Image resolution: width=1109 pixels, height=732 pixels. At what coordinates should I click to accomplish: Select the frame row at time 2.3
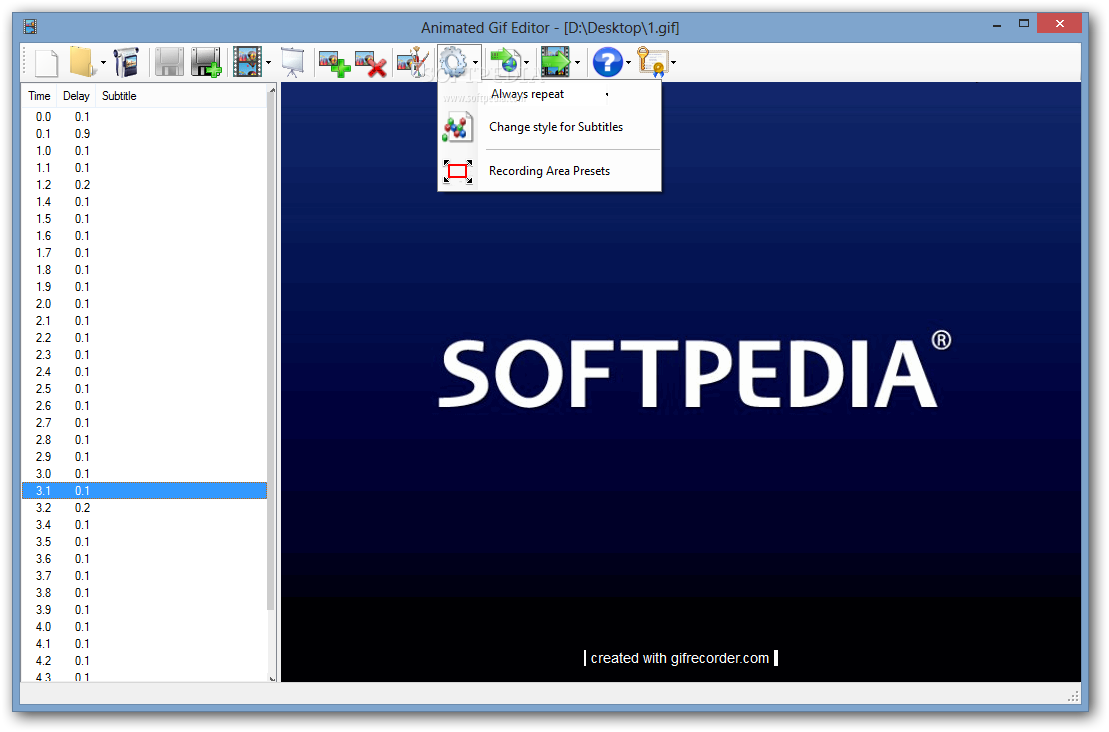pos(144,354)
